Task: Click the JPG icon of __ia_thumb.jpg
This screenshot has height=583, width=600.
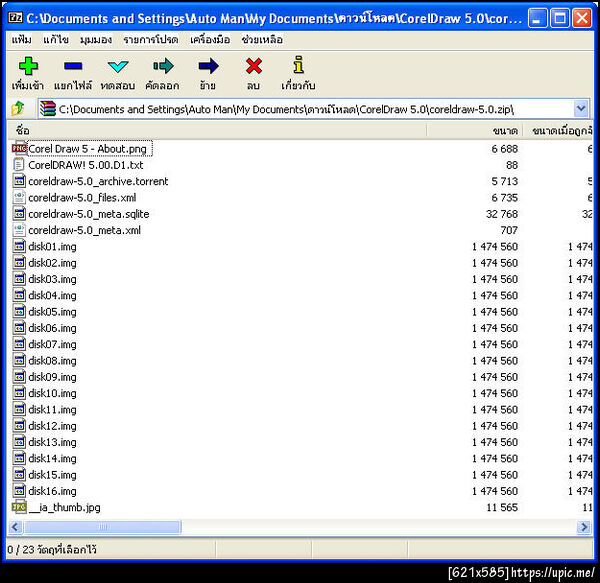Action: point(19,507)
